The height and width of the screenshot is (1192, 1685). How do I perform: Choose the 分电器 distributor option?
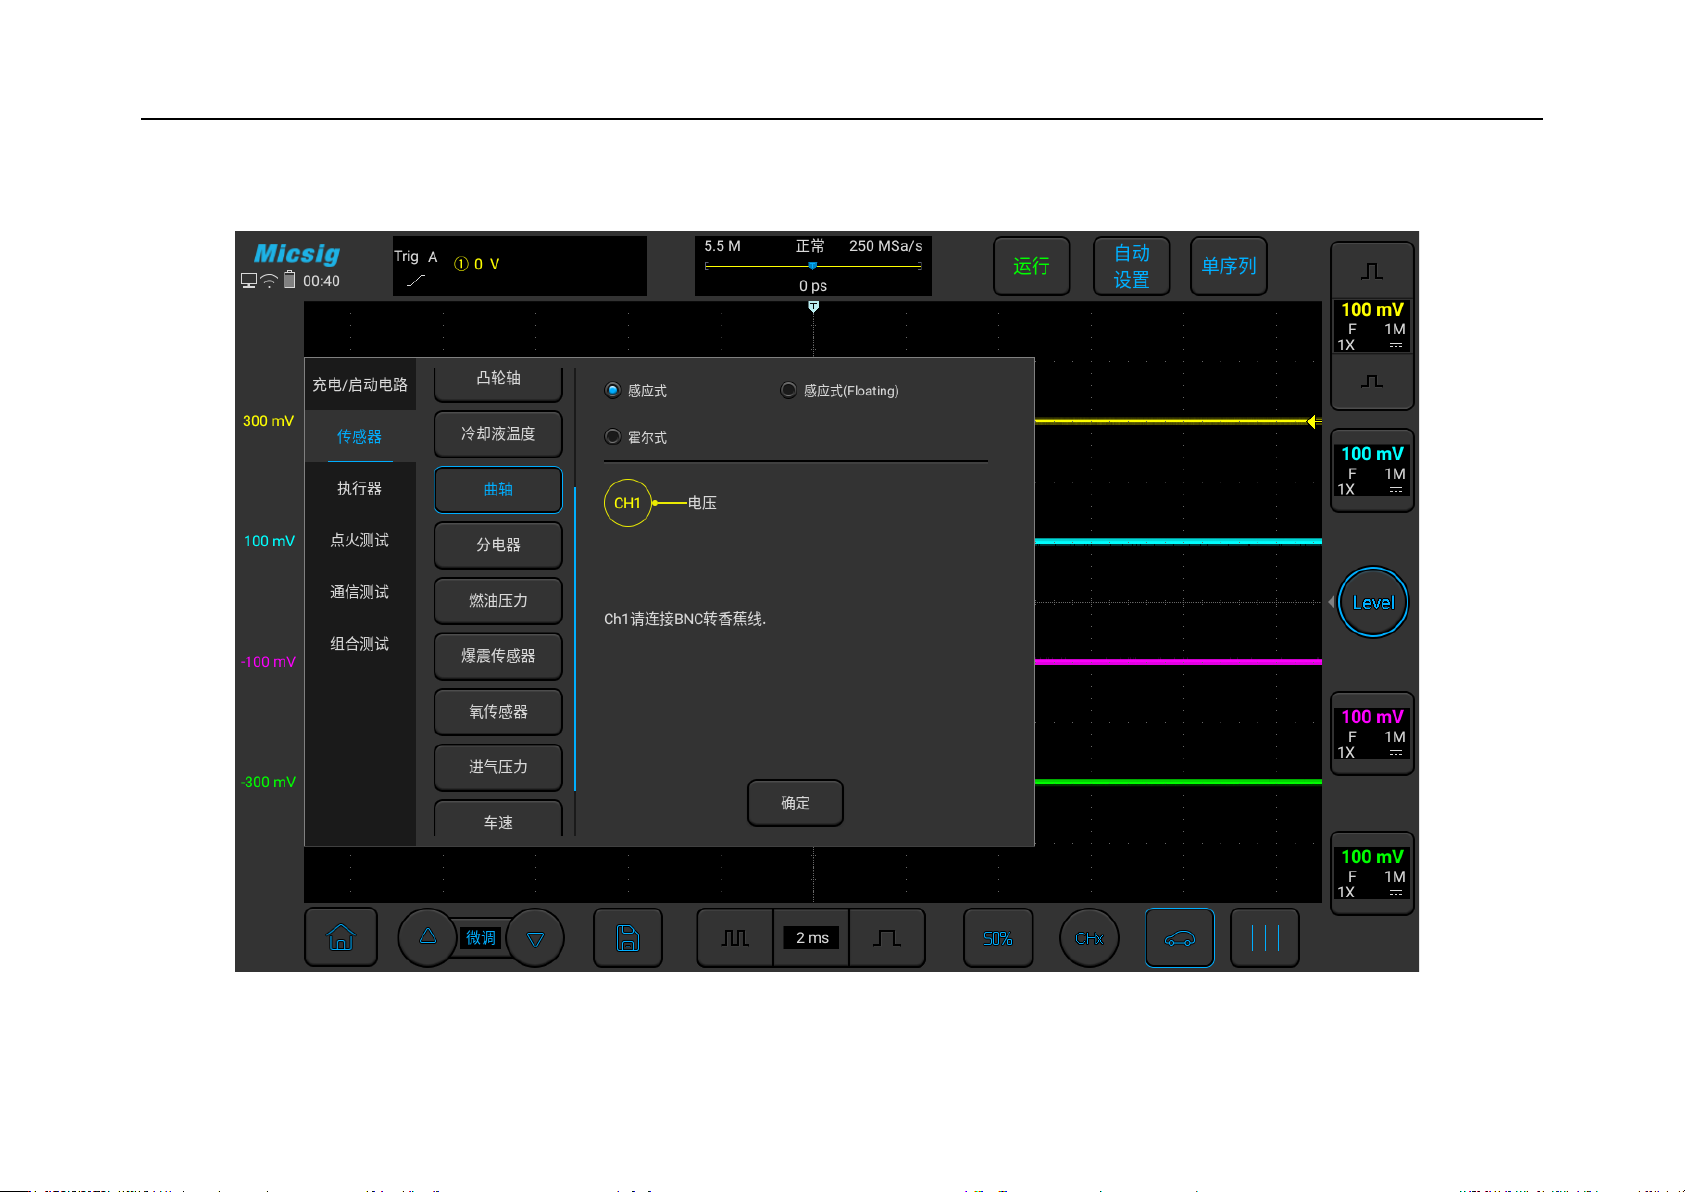498,545
